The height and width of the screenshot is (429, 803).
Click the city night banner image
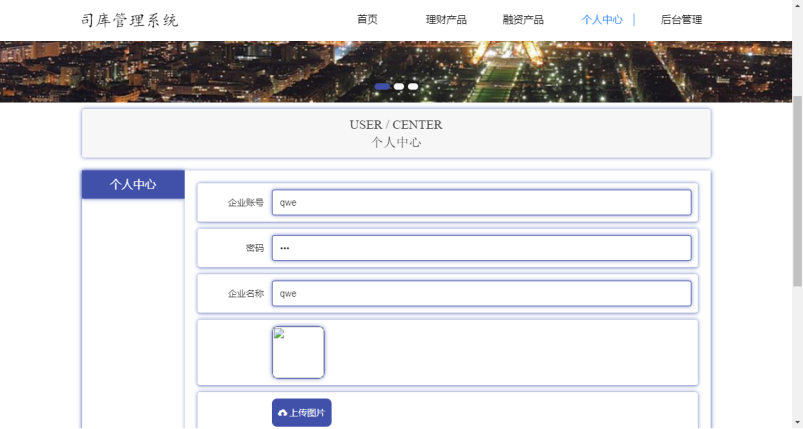200,70
